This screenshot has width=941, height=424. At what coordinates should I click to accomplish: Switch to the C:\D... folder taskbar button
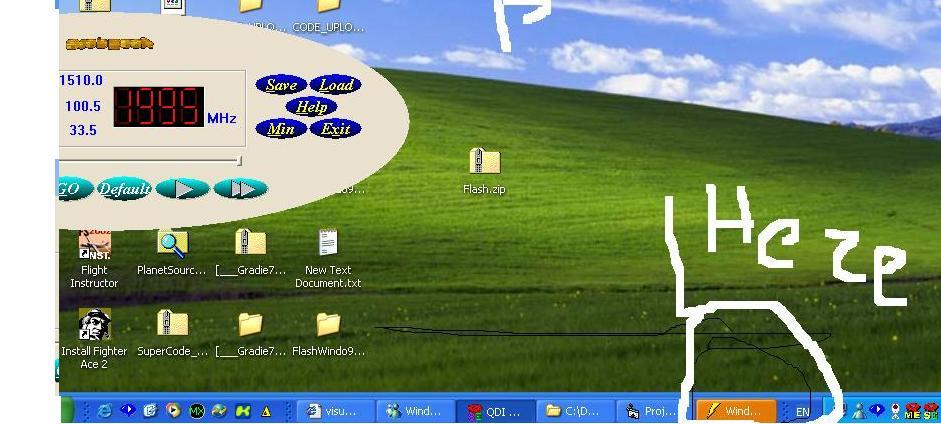point(573,411)
